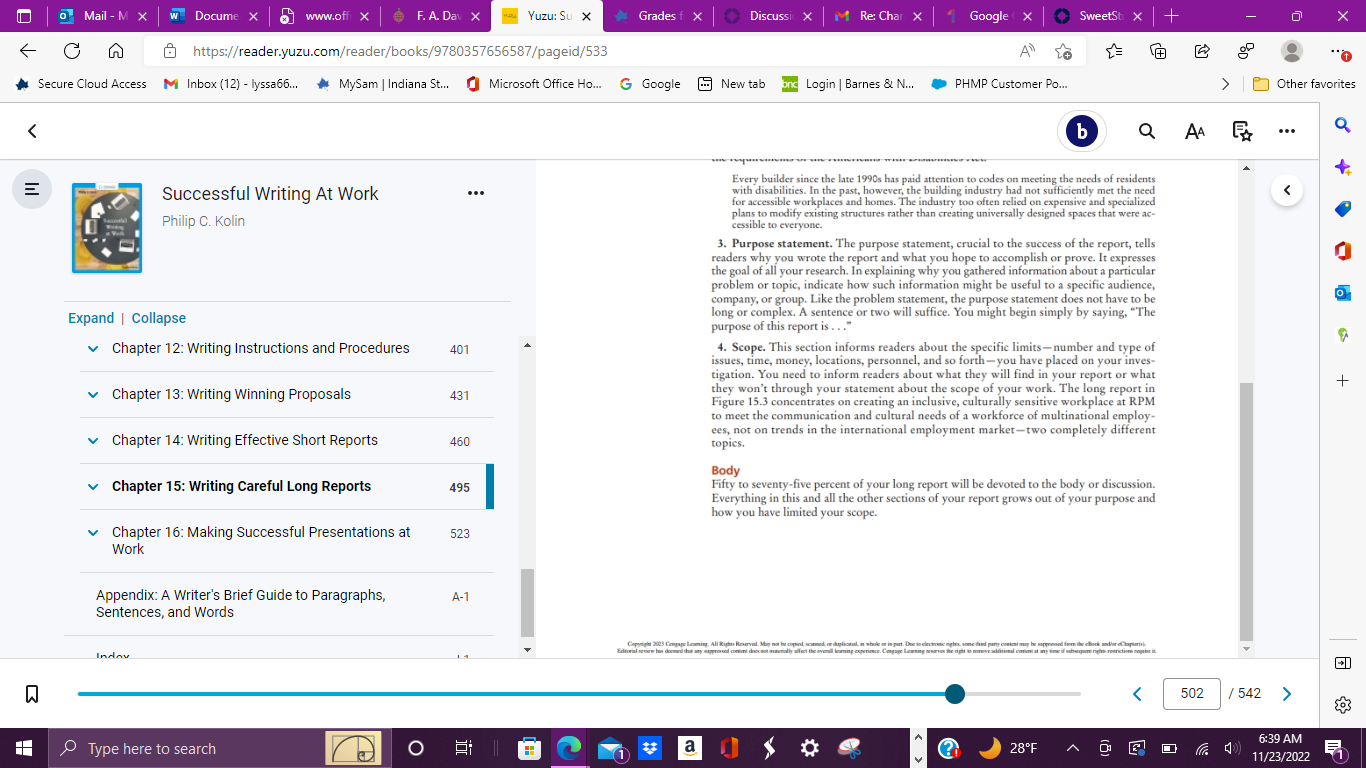The width and height of the screenshot is (1366, 768).
Task: Open Edge sidebar Office icon
Action: tap(1343, 251)
